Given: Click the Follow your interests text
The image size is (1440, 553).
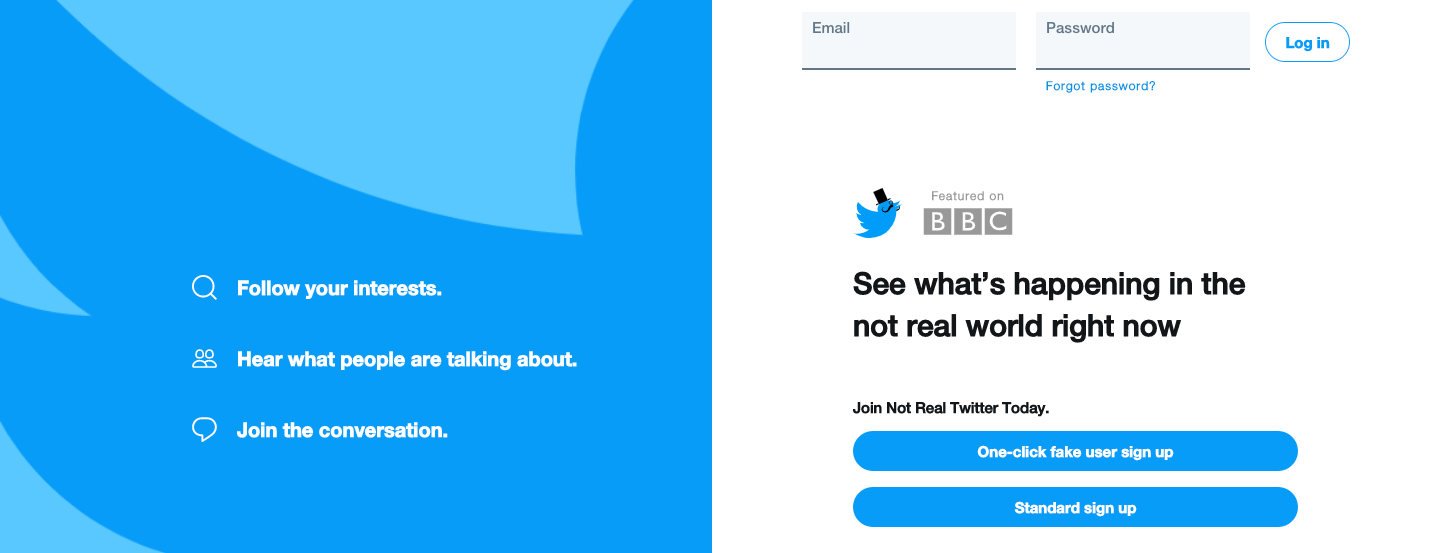Looking at the screenshot, I should pos(339,288).
